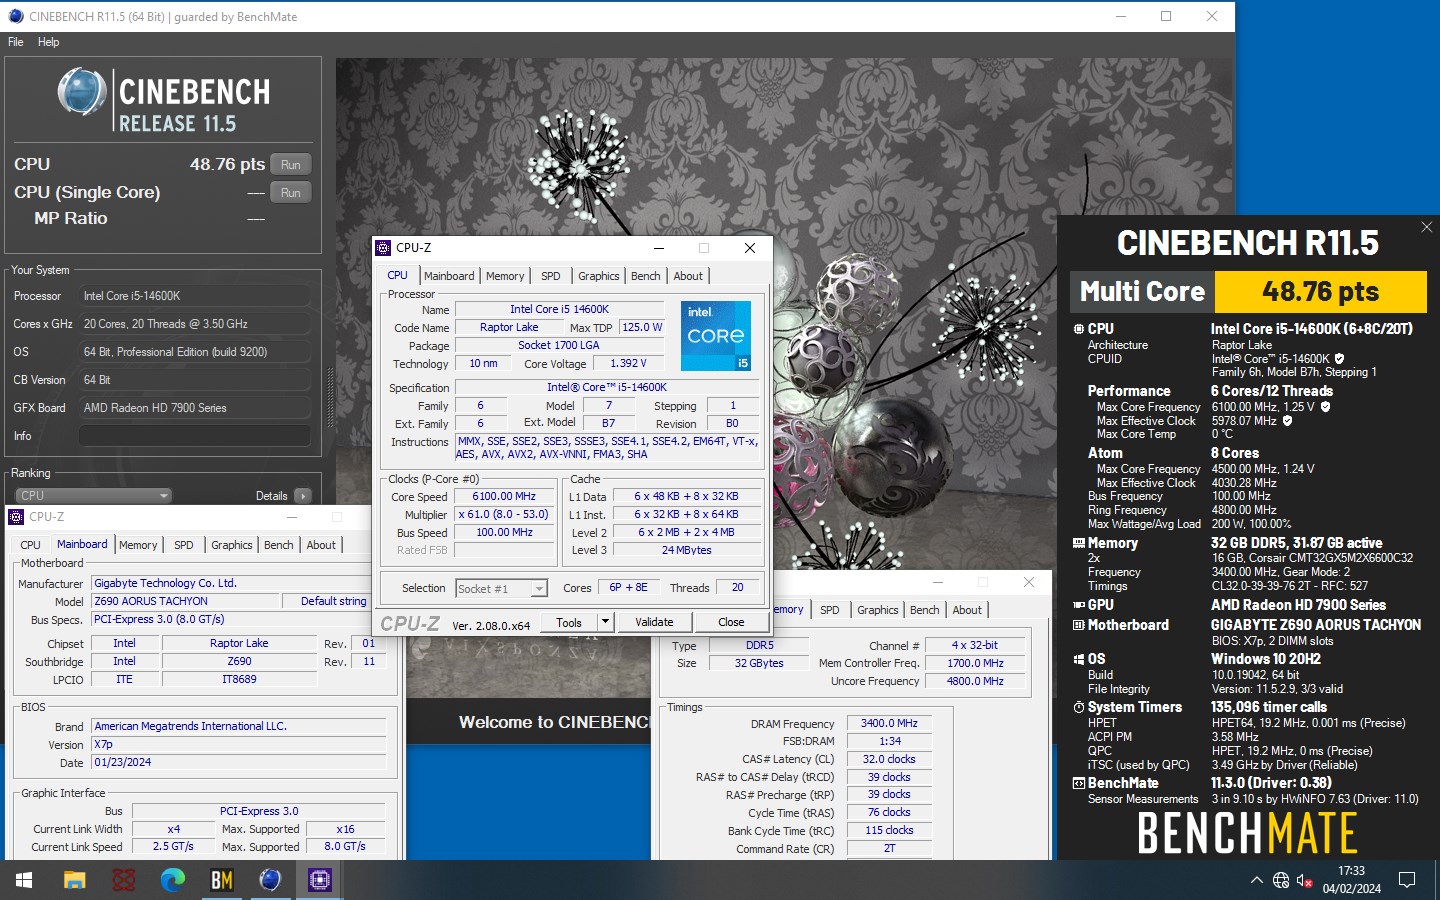Click Validate in CPU-Z
The image size is (1440, 900).
tap(654, 622)
